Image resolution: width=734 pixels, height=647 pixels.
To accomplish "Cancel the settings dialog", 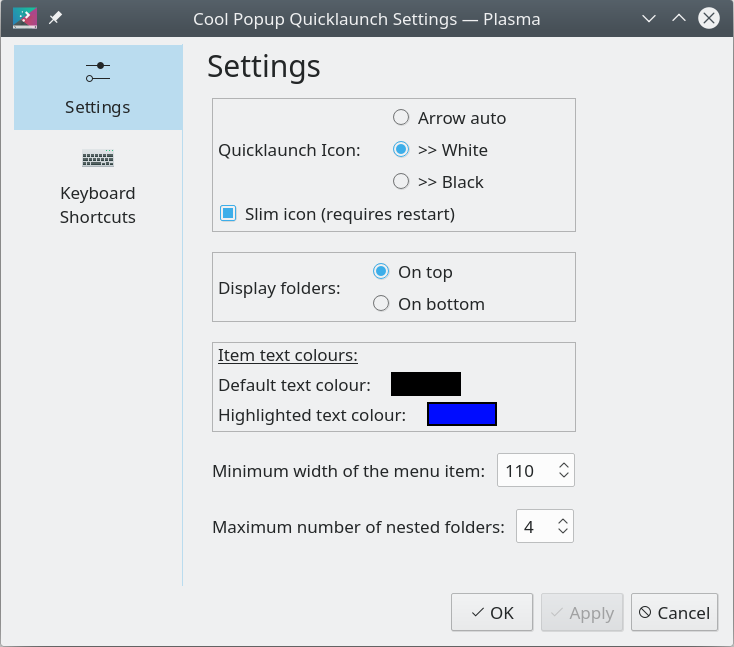I will pos(675,612).
